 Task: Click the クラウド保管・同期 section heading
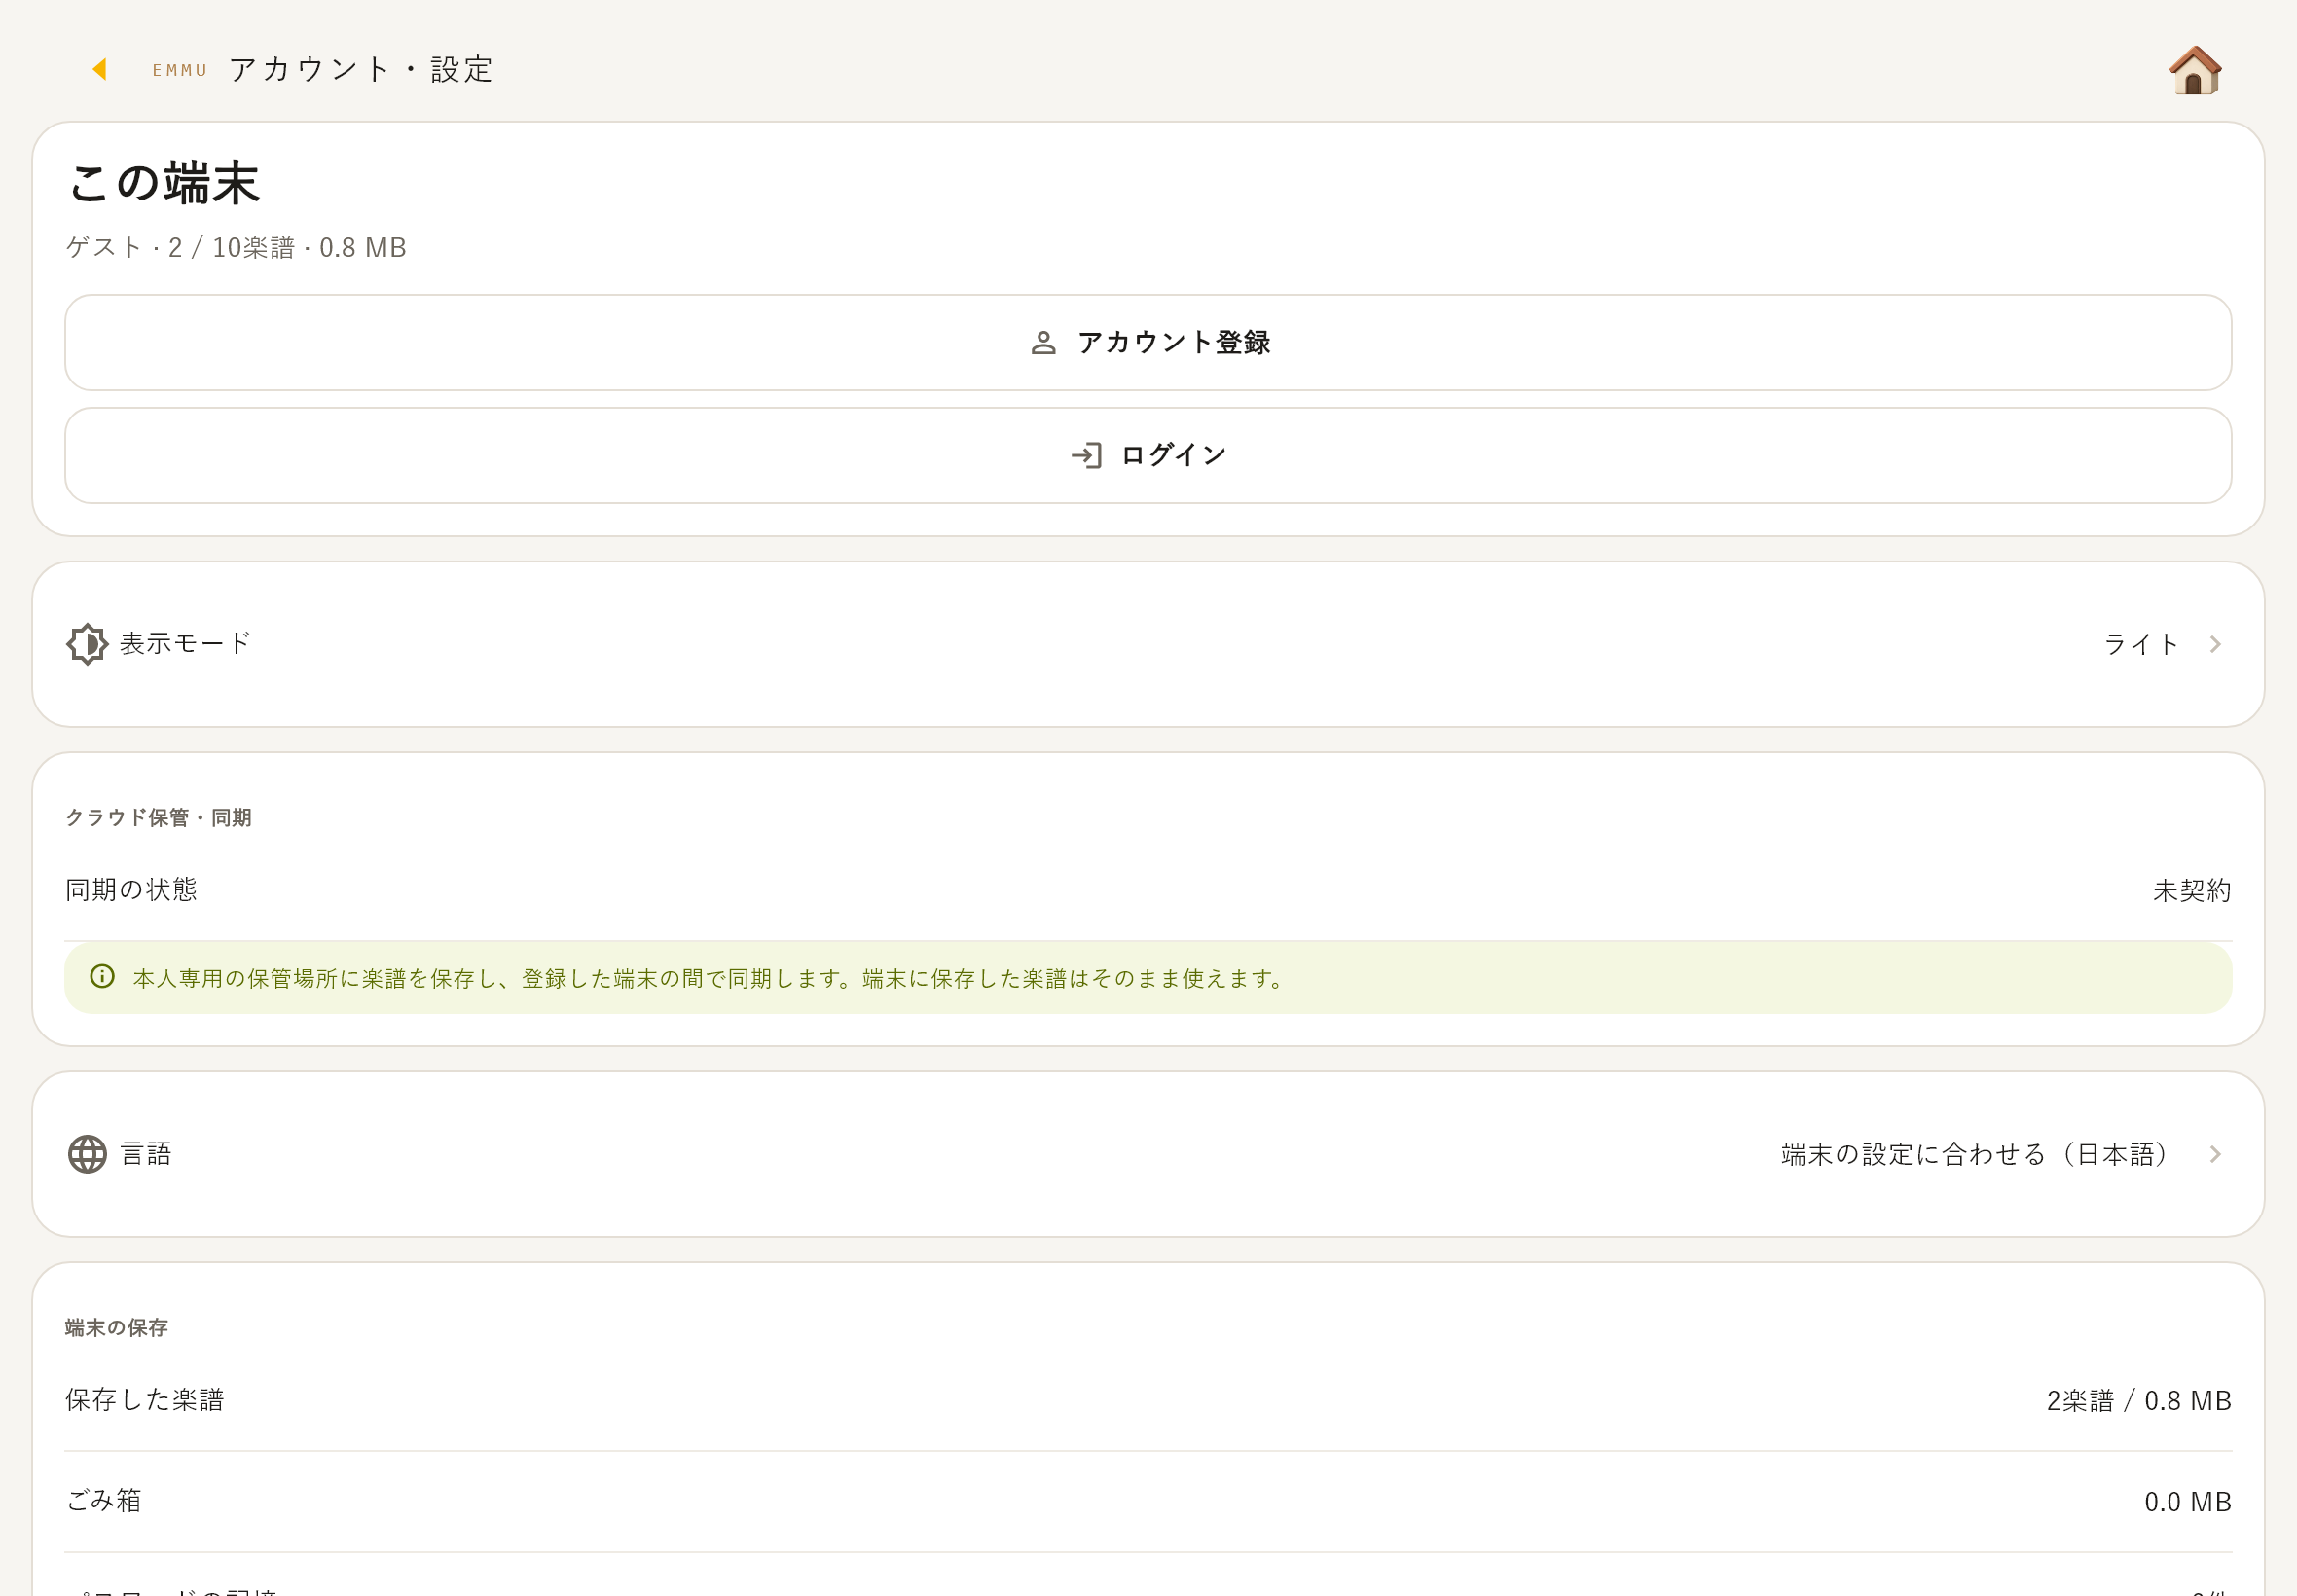point(158,817)
